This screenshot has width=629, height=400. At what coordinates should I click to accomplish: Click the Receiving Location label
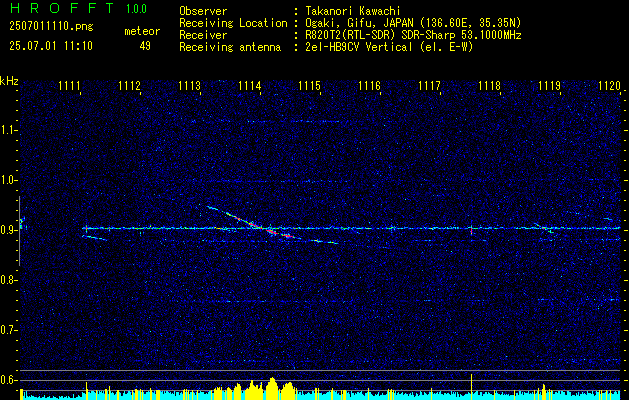coord(233,23)
